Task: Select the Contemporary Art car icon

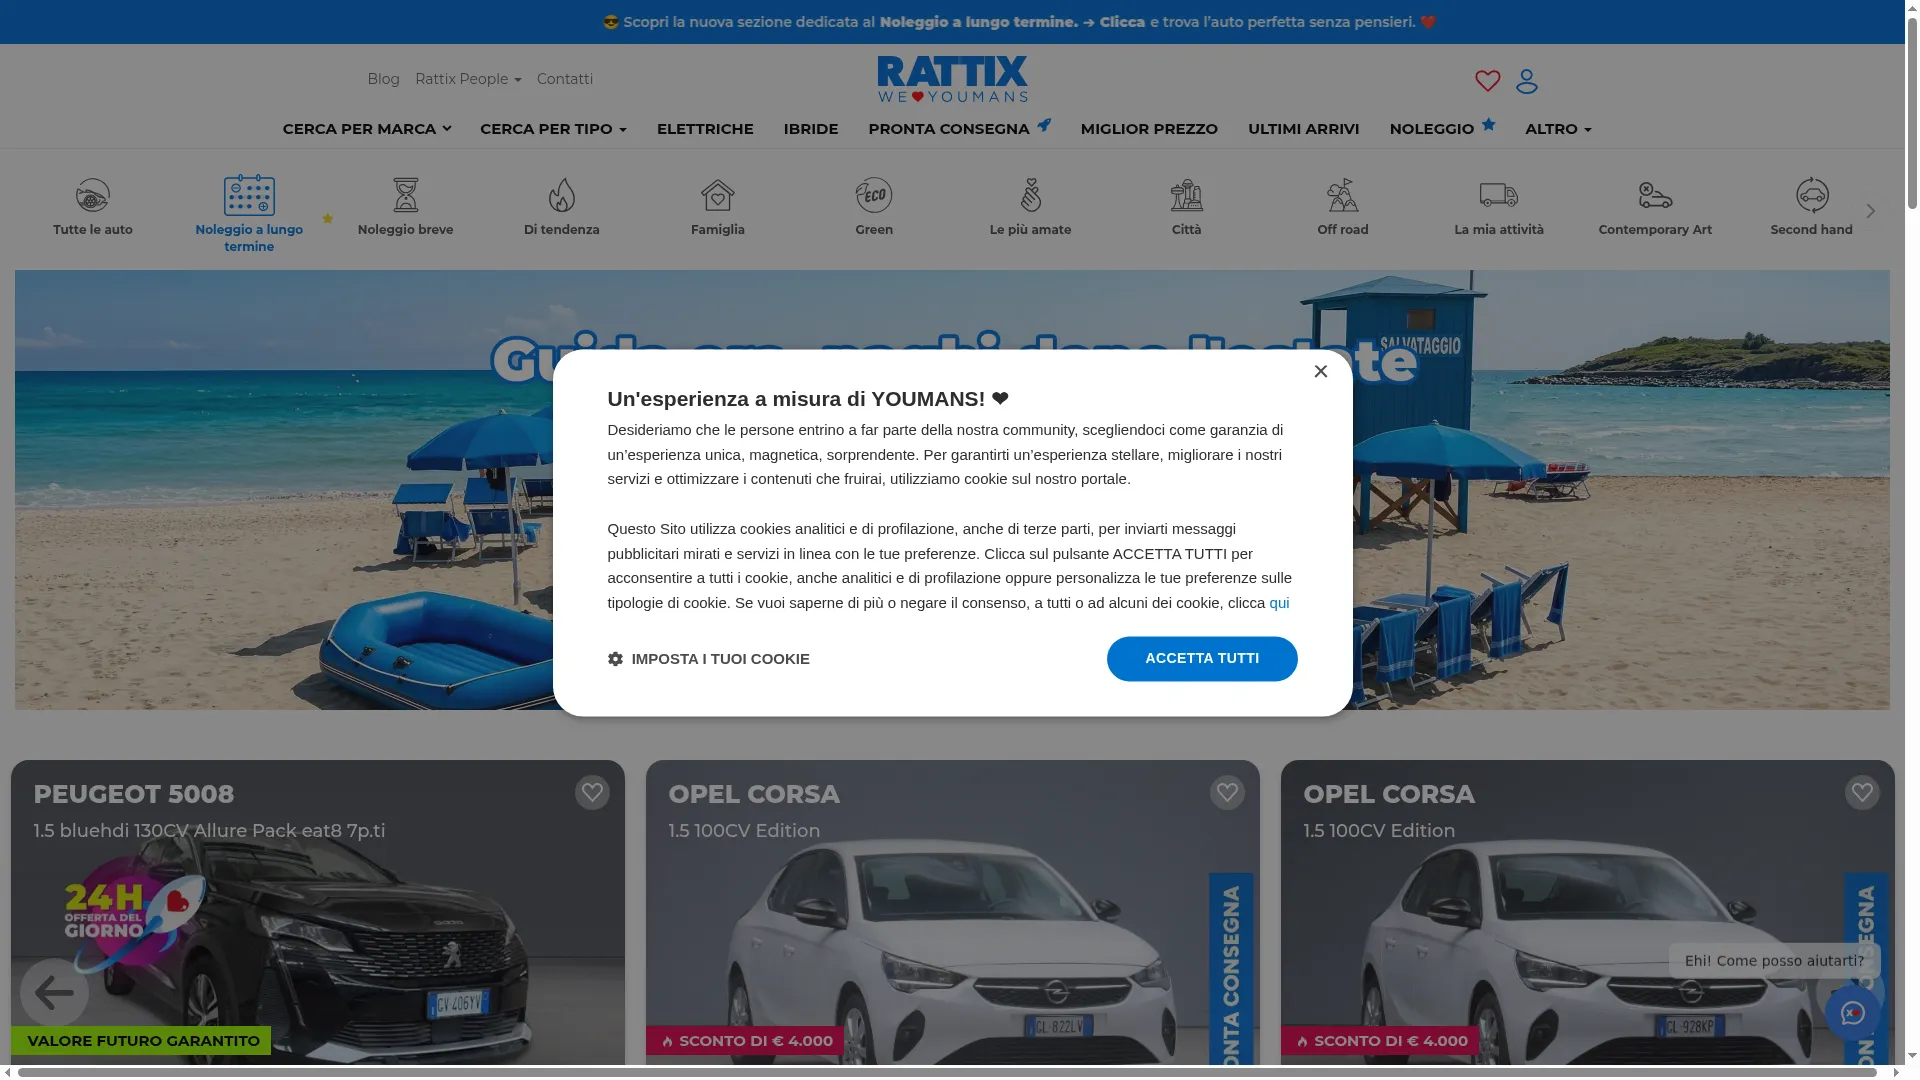Action: pos(1655,195)
